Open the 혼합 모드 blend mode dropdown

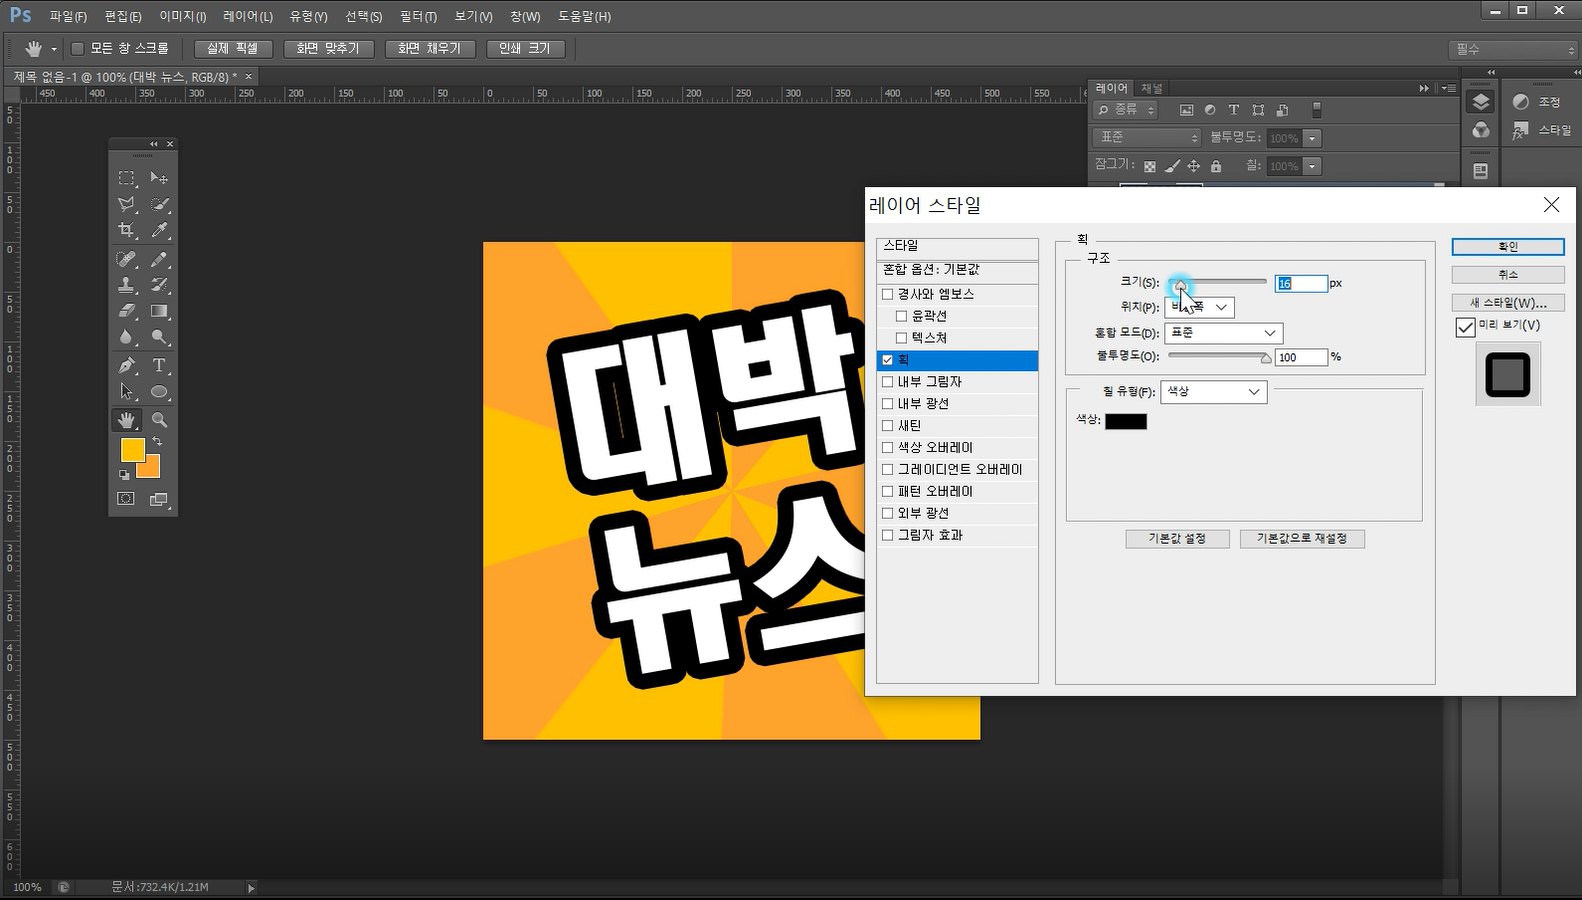pos(1223,333)
